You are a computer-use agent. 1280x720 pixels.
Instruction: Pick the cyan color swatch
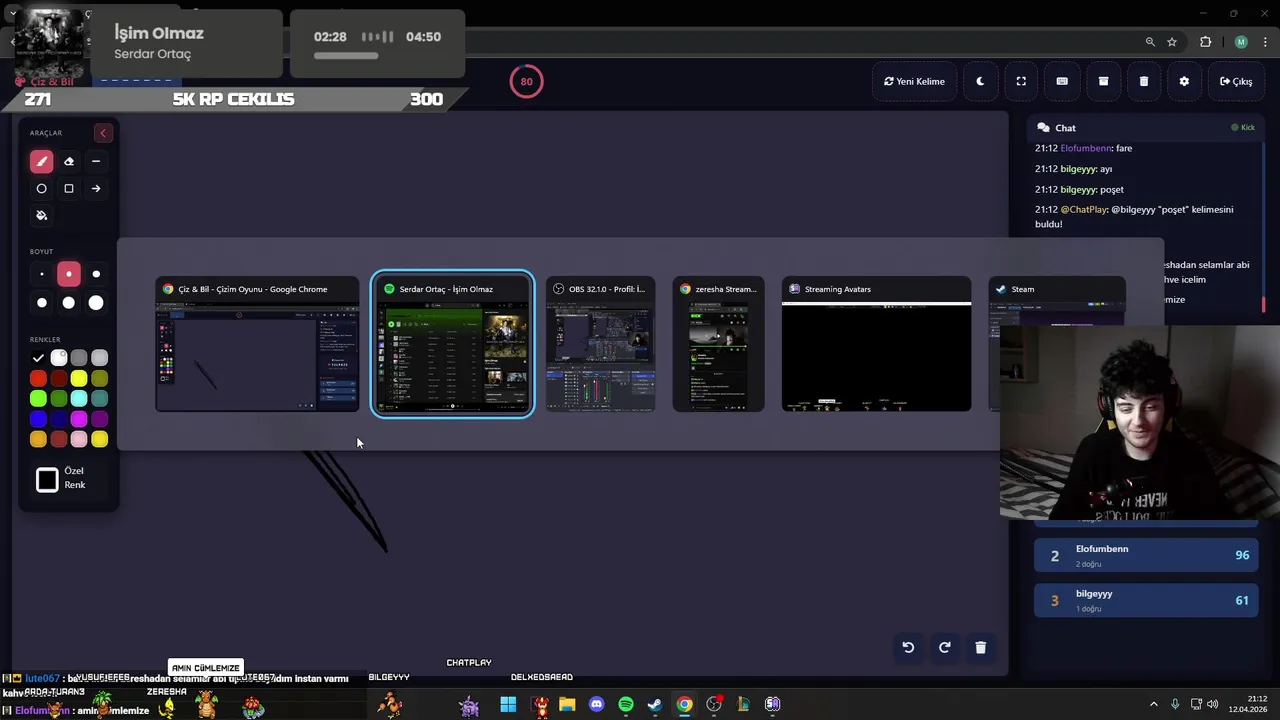79,399
